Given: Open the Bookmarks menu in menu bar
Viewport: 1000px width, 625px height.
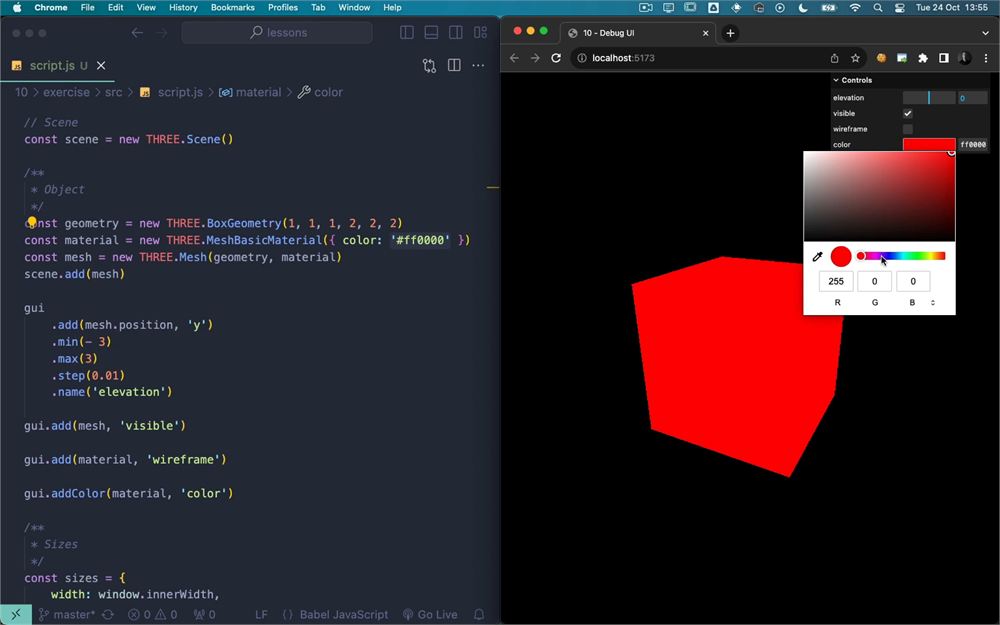Looking at the screenshot, I should 233,8.
